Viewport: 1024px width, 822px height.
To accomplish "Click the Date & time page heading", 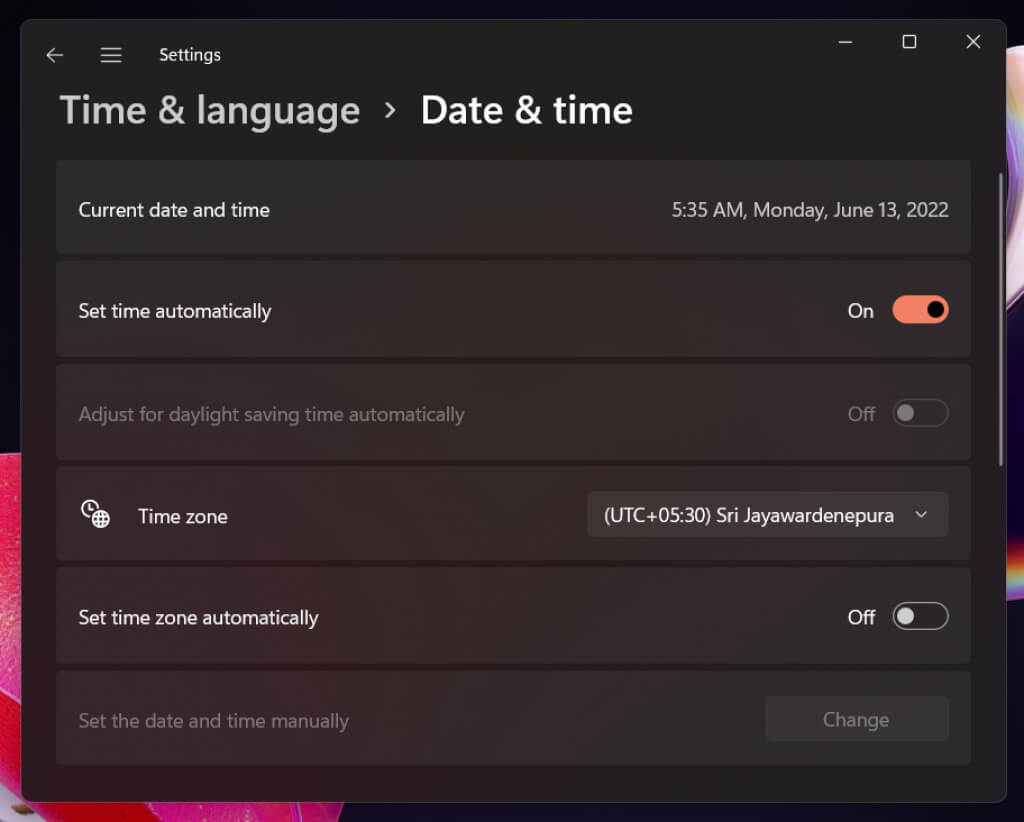I will pos(526,110).
